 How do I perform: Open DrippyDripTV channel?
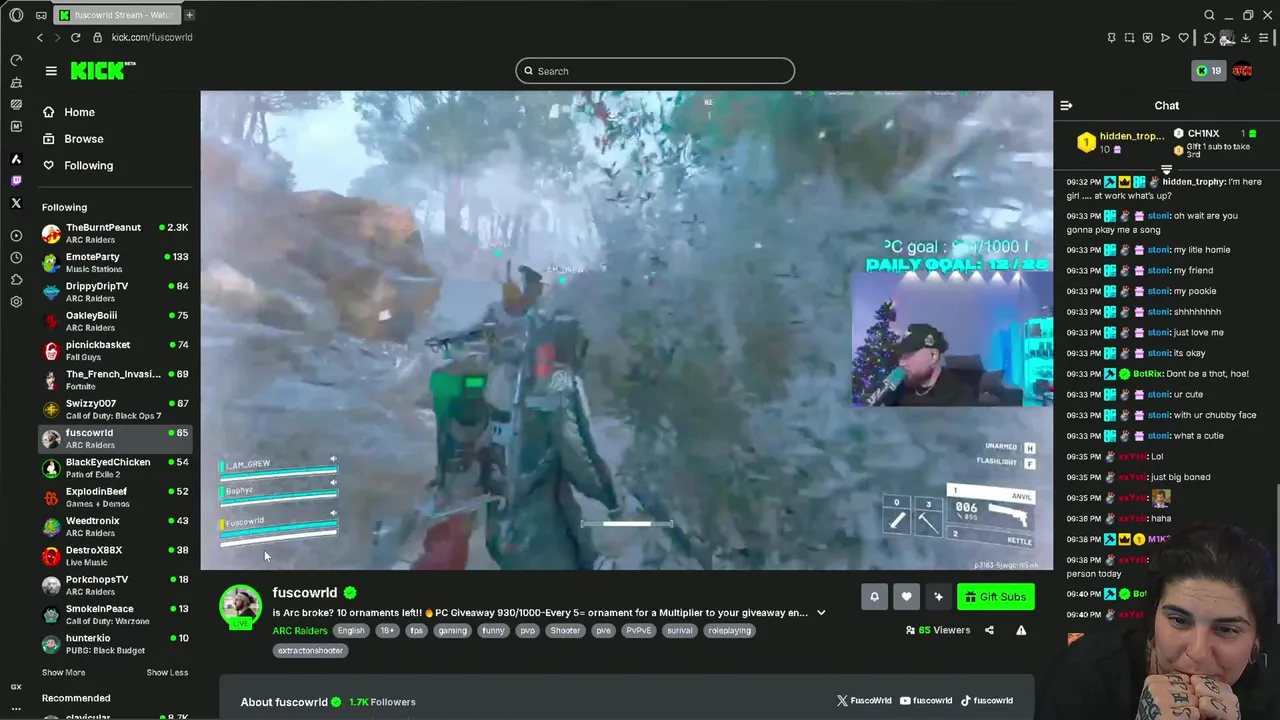[x=115, y=292]
